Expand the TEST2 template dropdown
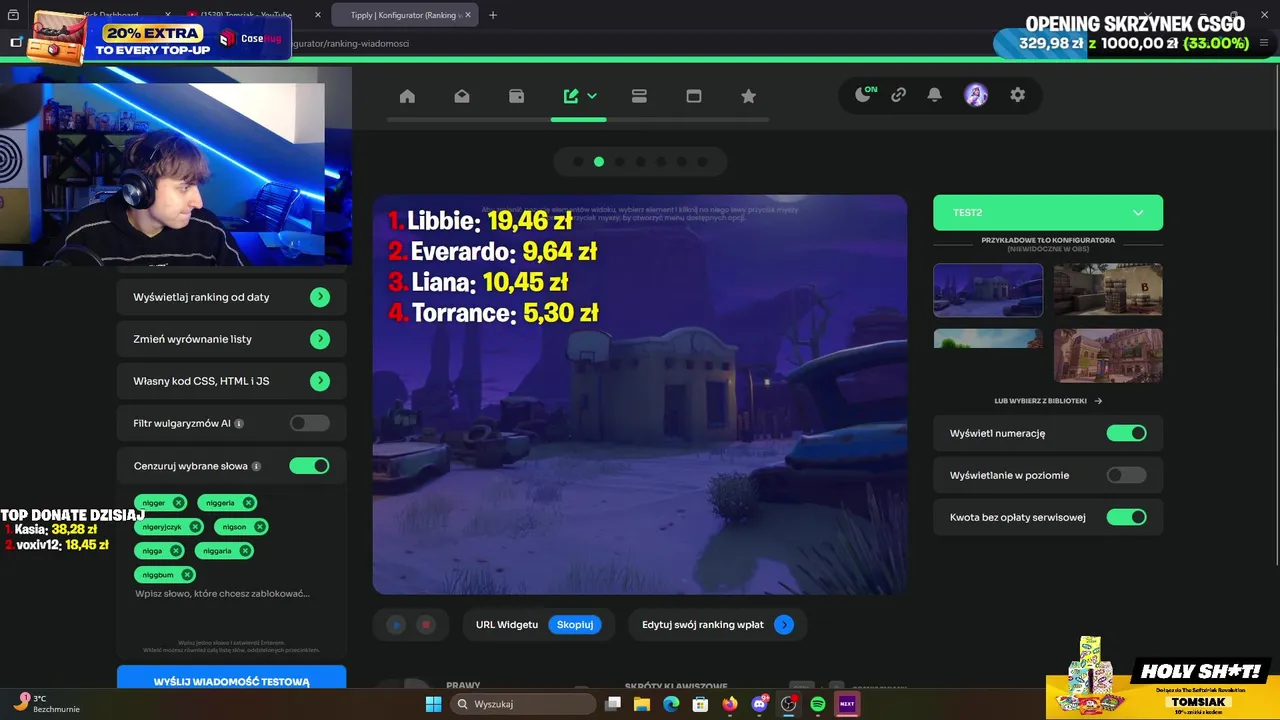 (x=1048, y=212)
